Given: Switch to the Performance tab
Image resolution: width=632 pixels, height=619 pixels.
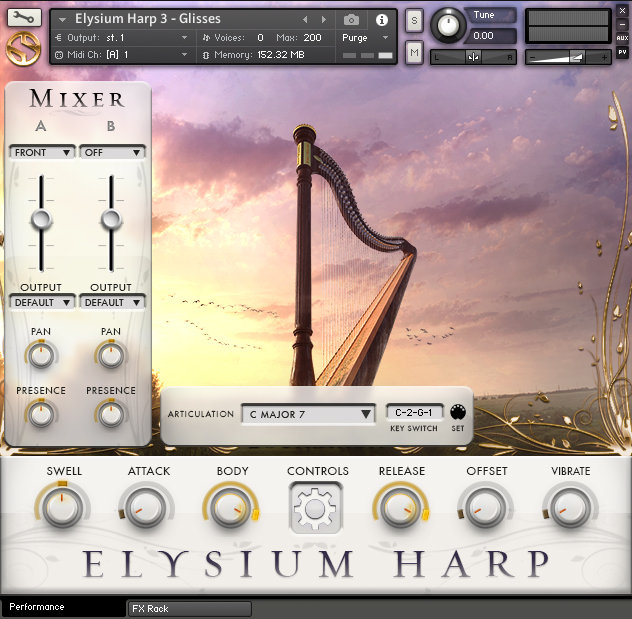Looking at the screenshot, I should (37, 607).
